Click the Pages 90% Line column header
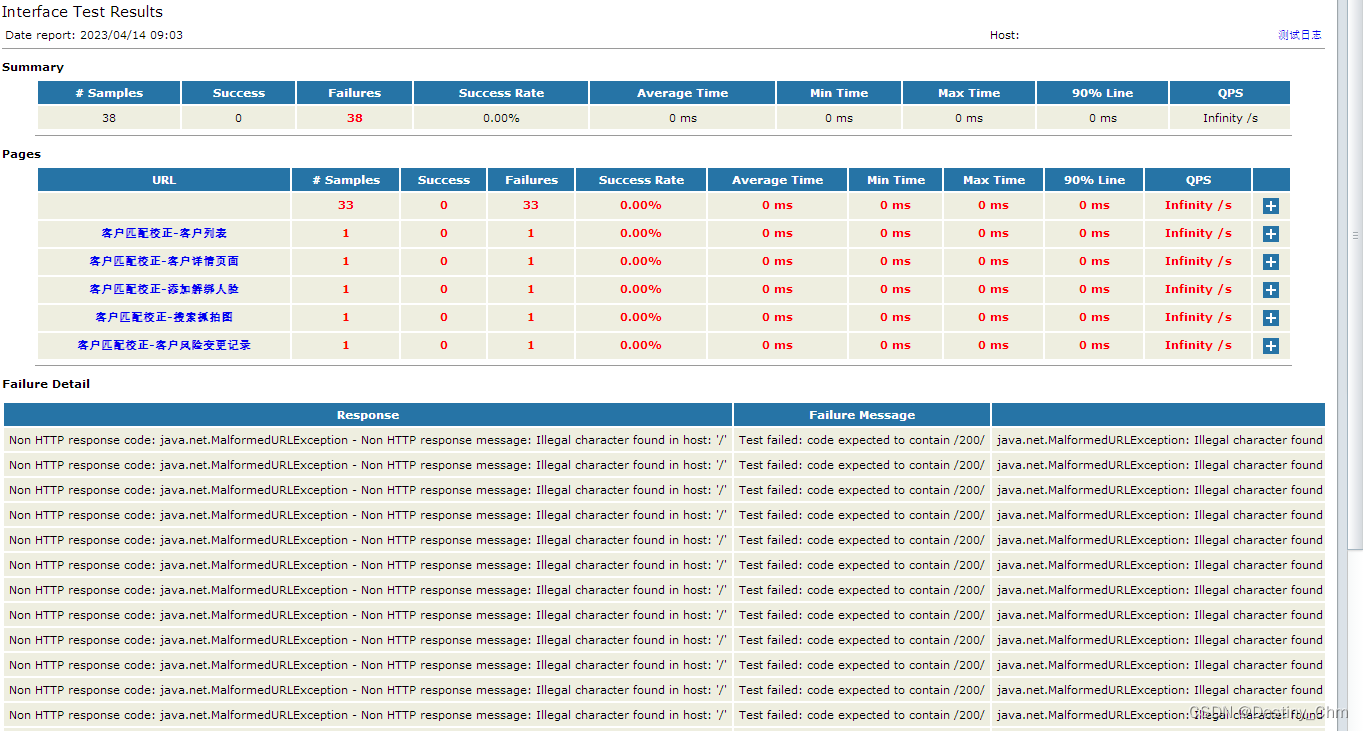The image size is (1363, 731). pyautogui.click(x=1094, y=180)
